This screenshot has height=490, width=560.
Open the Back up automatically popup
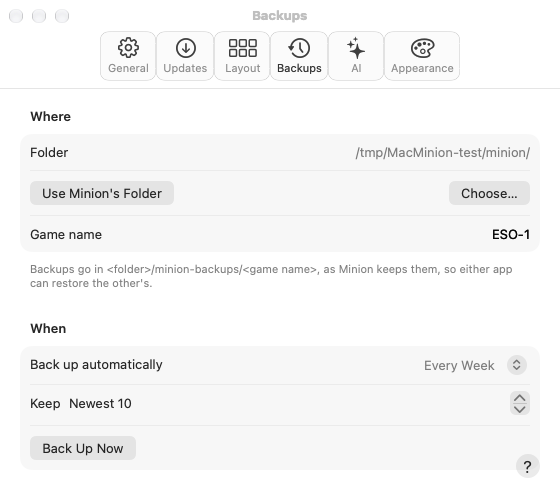pyautogui.click(x=516, y=365)
